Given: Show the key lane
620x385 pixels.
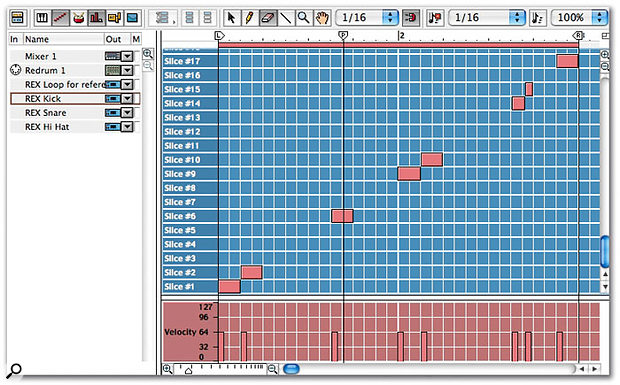Looking at the screenshot, I should [x=42, y=18].
